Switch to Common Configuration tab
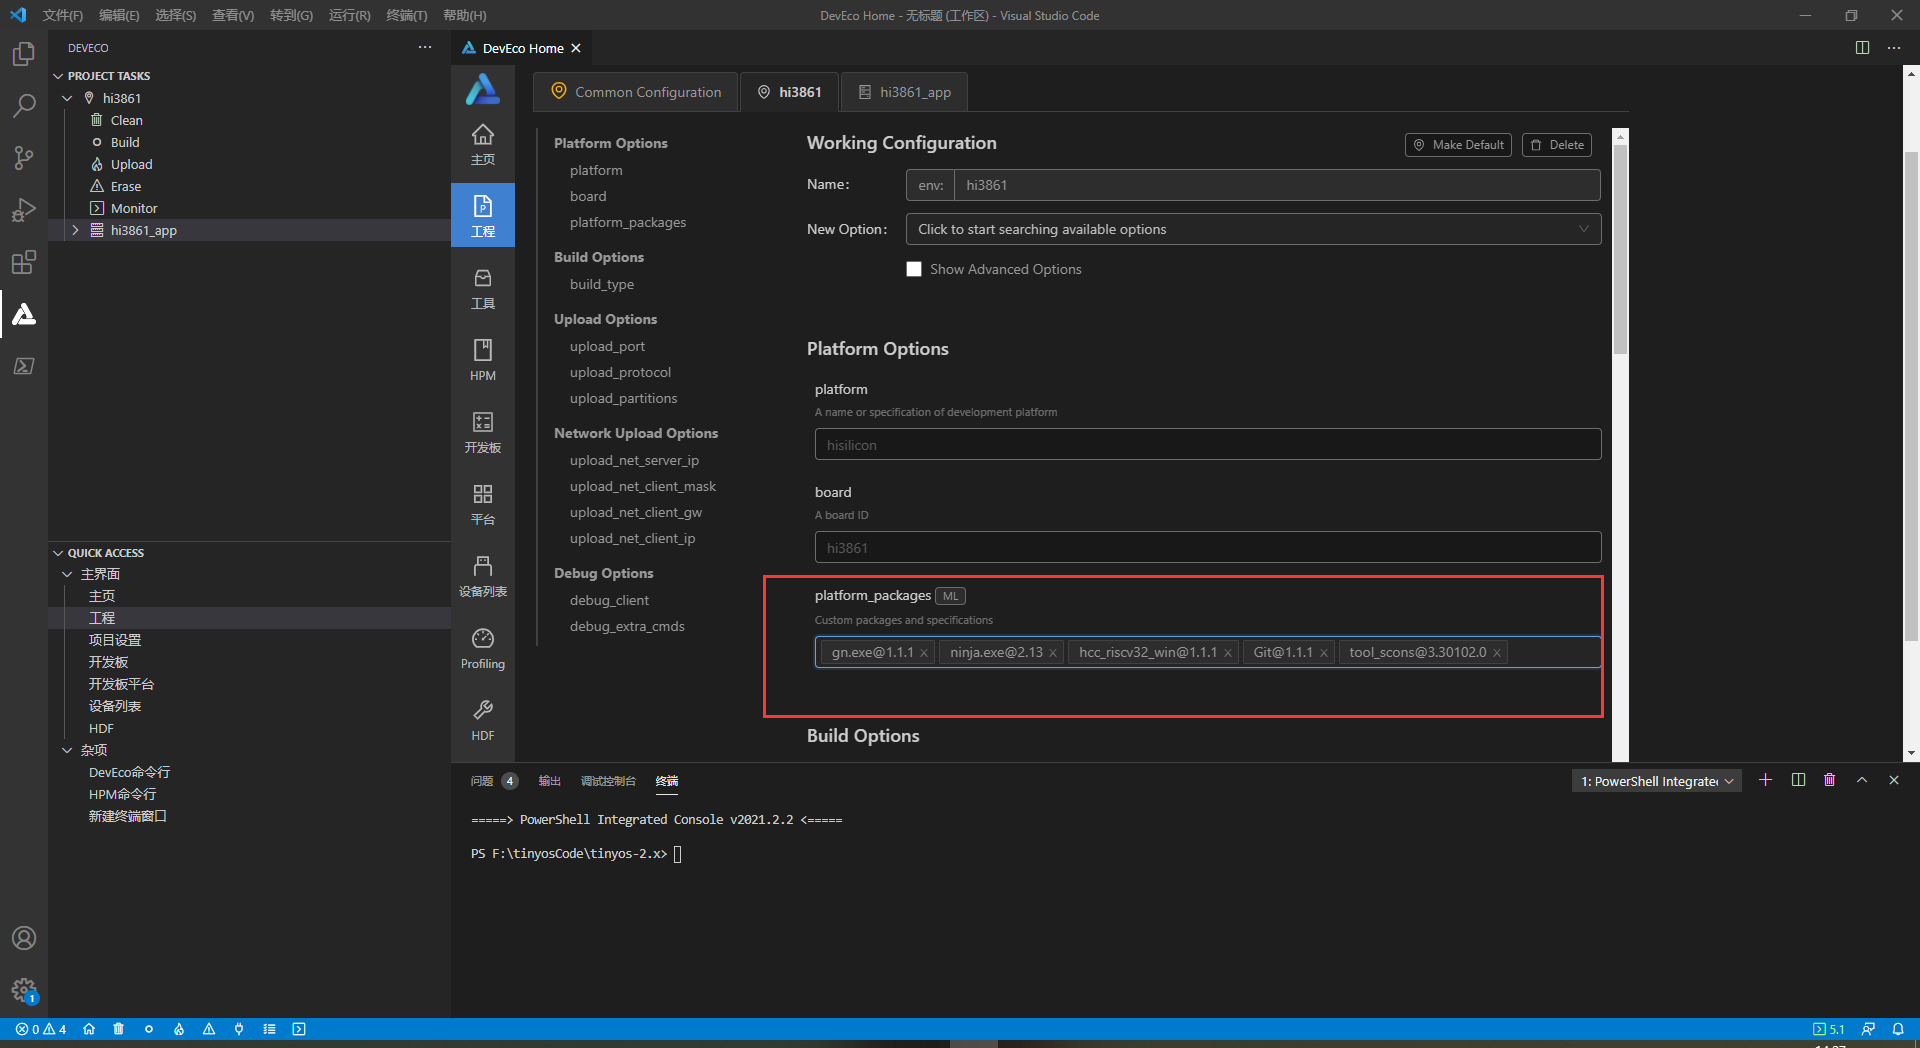This screenshot has width=1920, height=1048. [636, 92]
